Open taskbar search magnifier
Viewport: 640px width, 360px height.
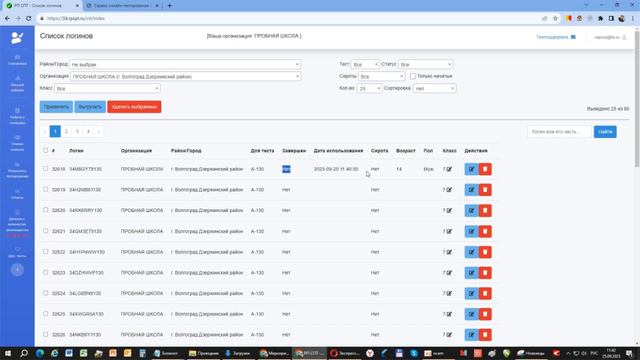(24, 353)
